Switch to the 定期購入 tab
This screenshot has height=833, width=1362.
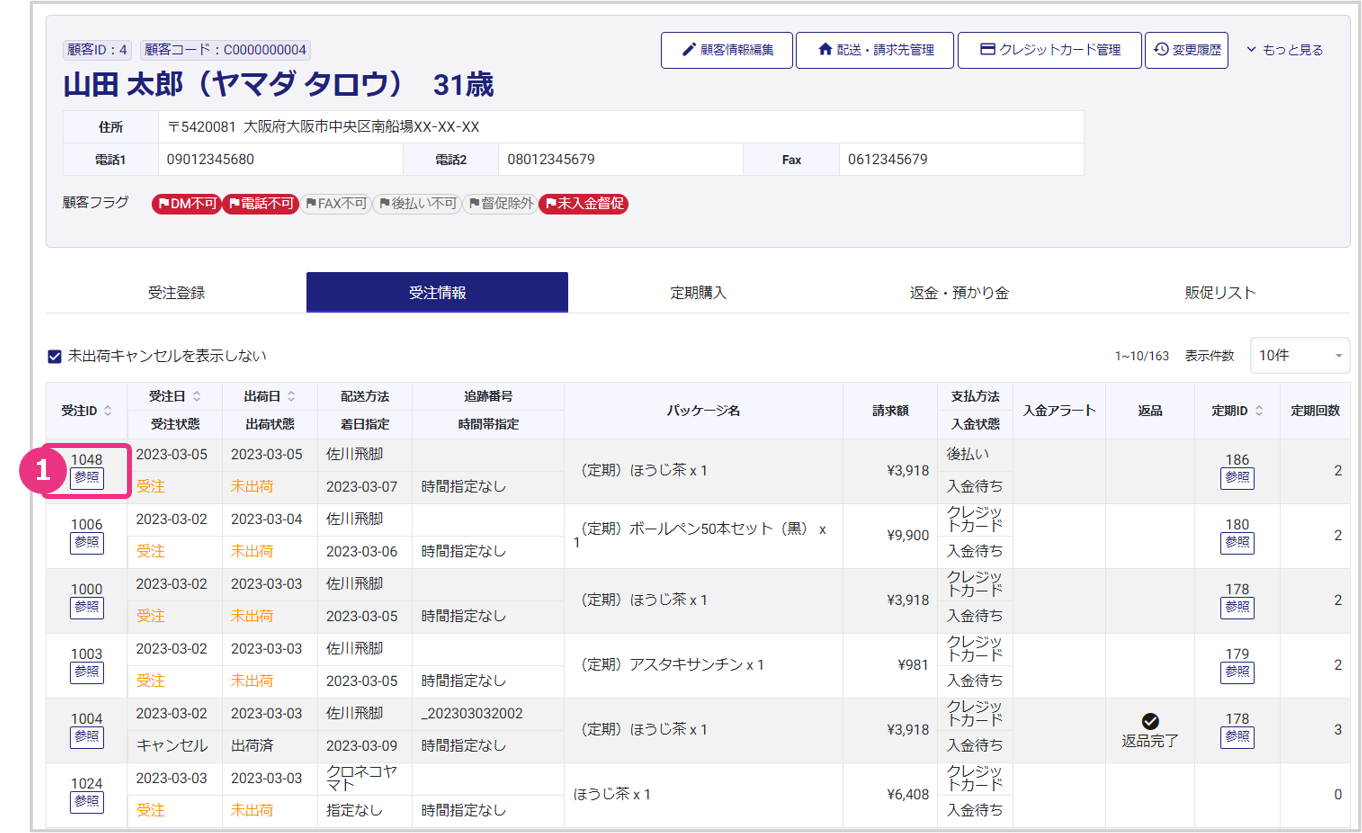click(698, 293)
